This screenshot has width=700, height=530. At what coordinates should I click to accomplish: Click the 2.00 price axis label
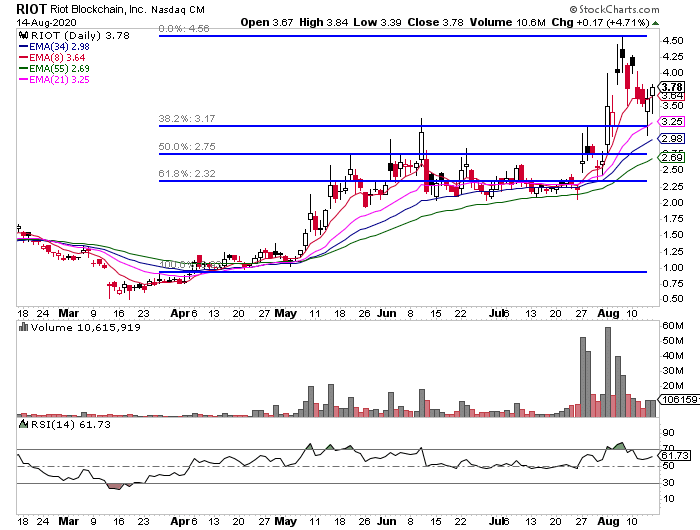pos(672,203)
